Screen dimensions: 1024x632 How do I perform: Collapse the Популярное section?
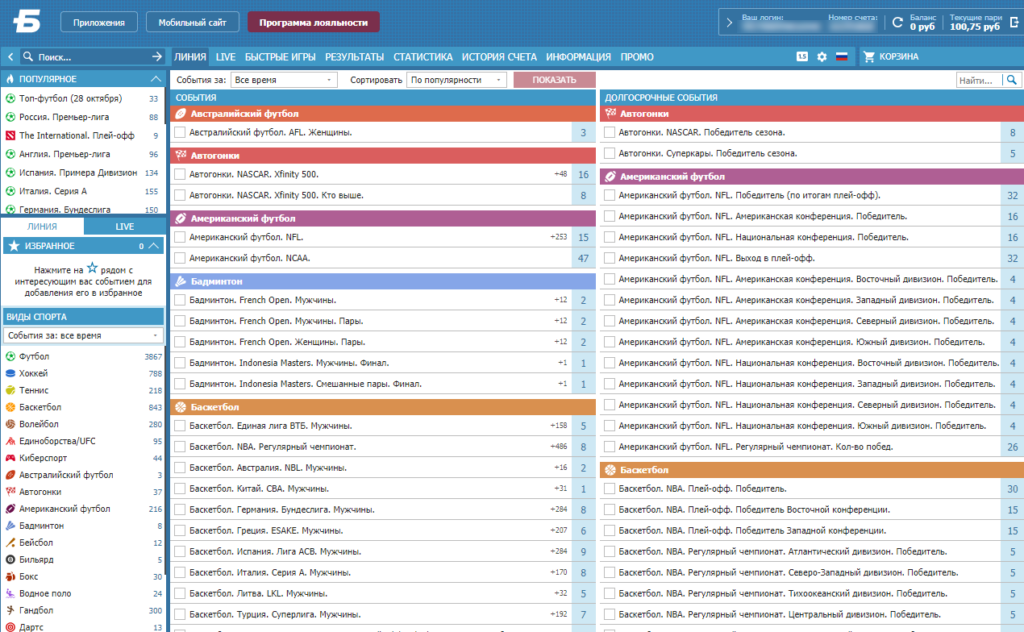pyautogui.click(x=155, y=79)
